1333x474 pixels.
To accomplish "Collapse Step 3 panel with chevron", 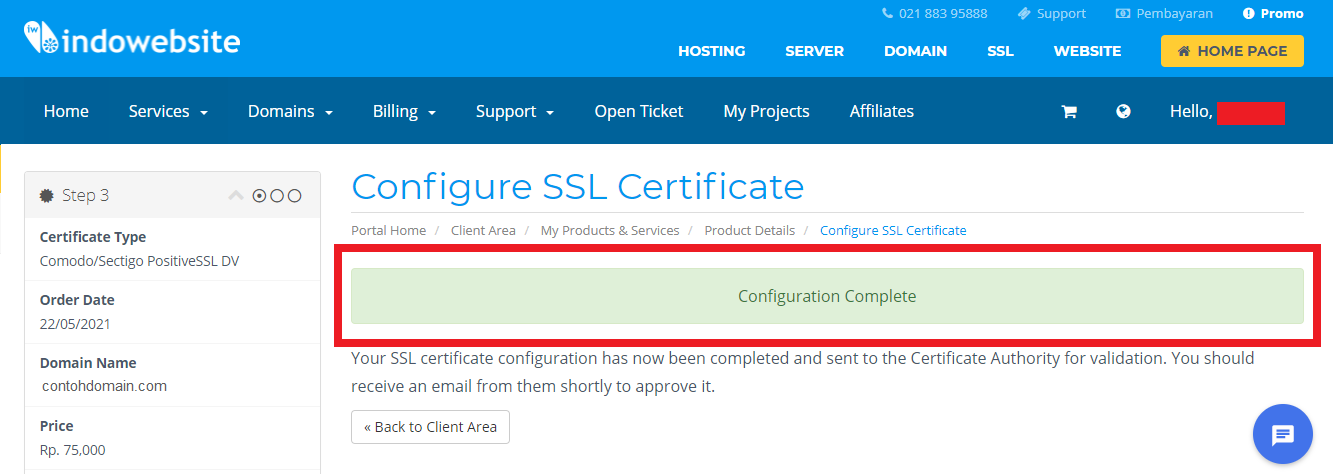I will coord(236,195).
